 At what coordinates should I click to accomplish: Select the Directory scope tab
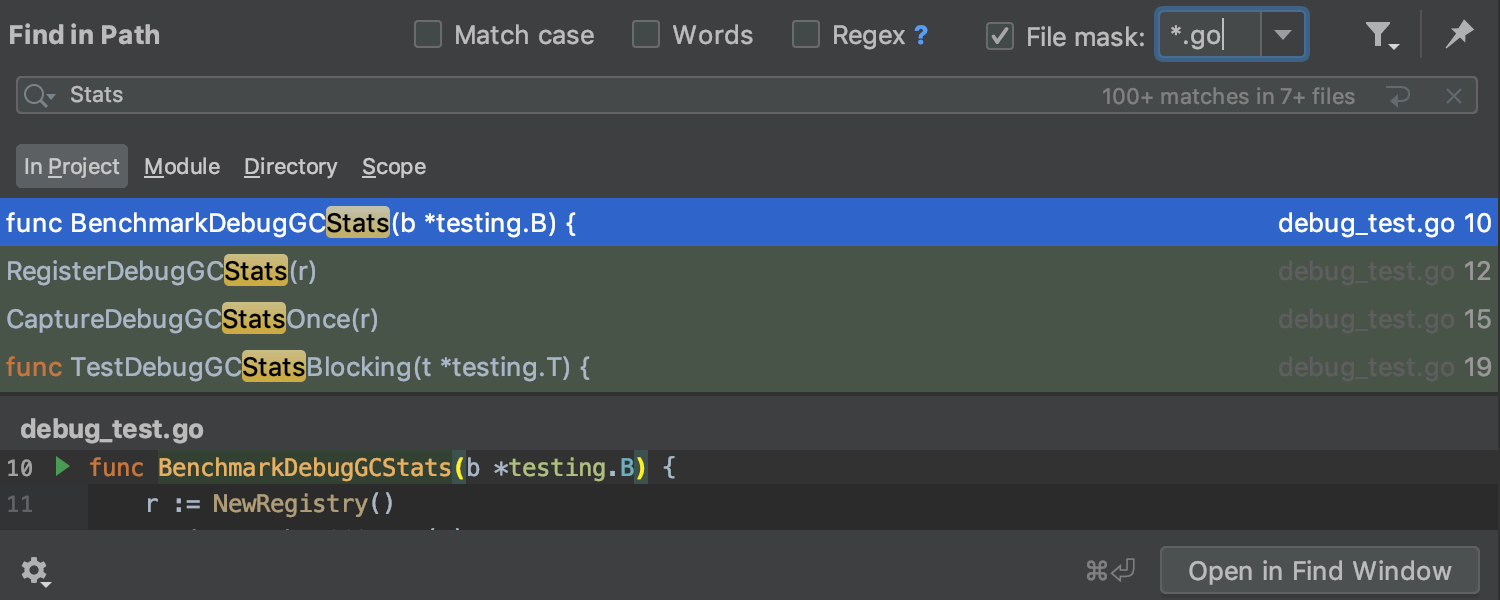[290, 167]
